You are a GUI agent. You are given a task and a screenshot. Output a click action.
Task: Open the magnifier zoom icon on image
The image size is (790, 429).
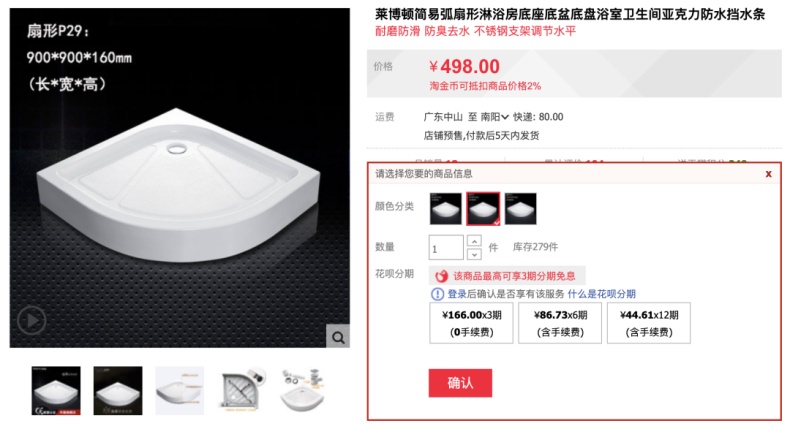(x=338, y=337)
